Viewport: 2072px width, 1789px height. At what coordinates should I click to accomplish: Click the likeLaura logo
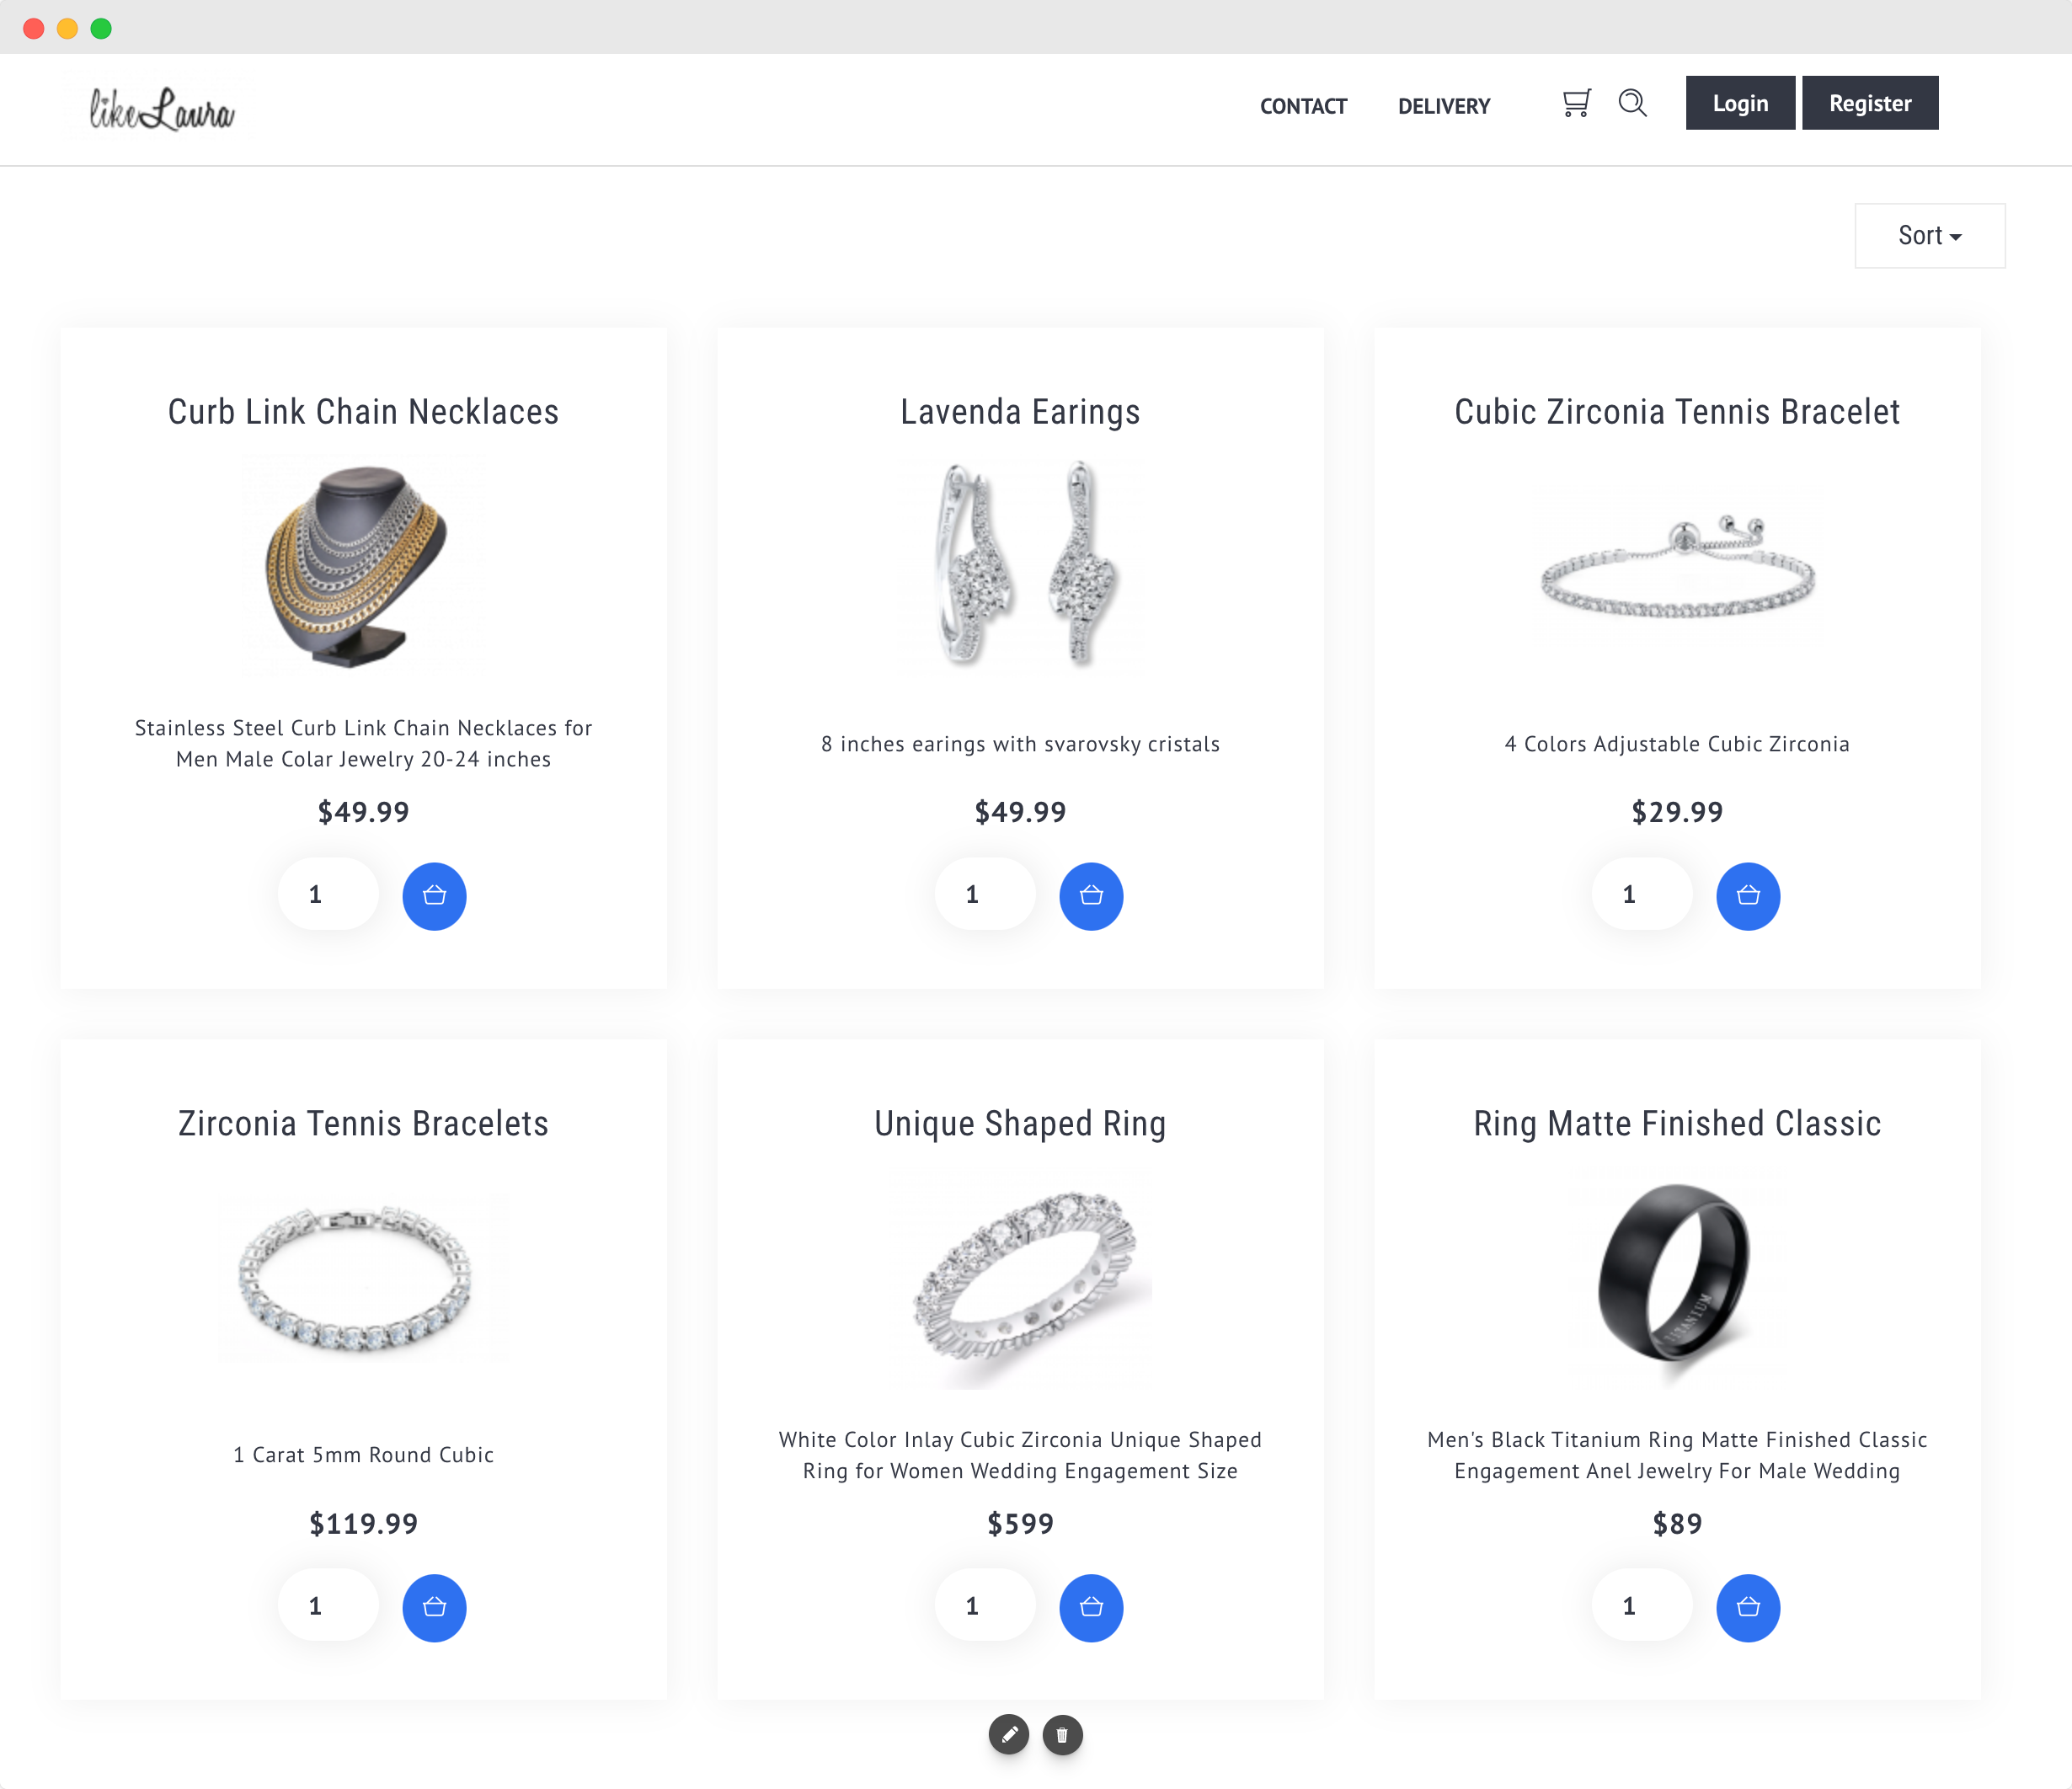click(162, 109)
